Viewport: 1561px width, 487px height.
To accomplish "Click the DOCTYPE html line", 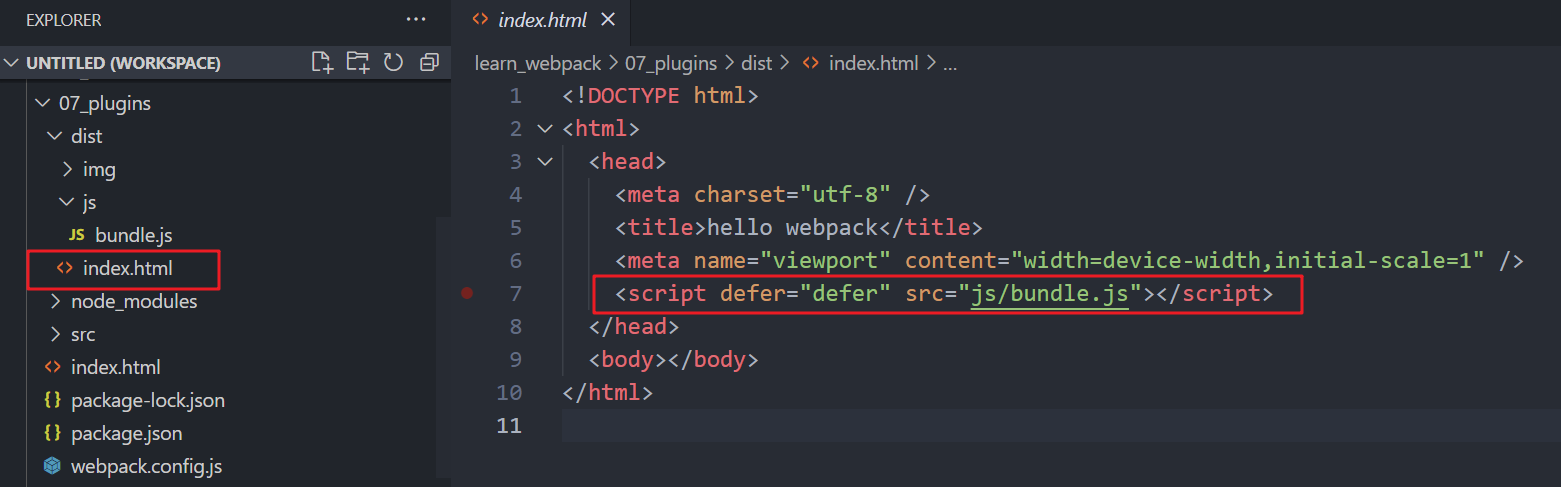I will (661, 96).
